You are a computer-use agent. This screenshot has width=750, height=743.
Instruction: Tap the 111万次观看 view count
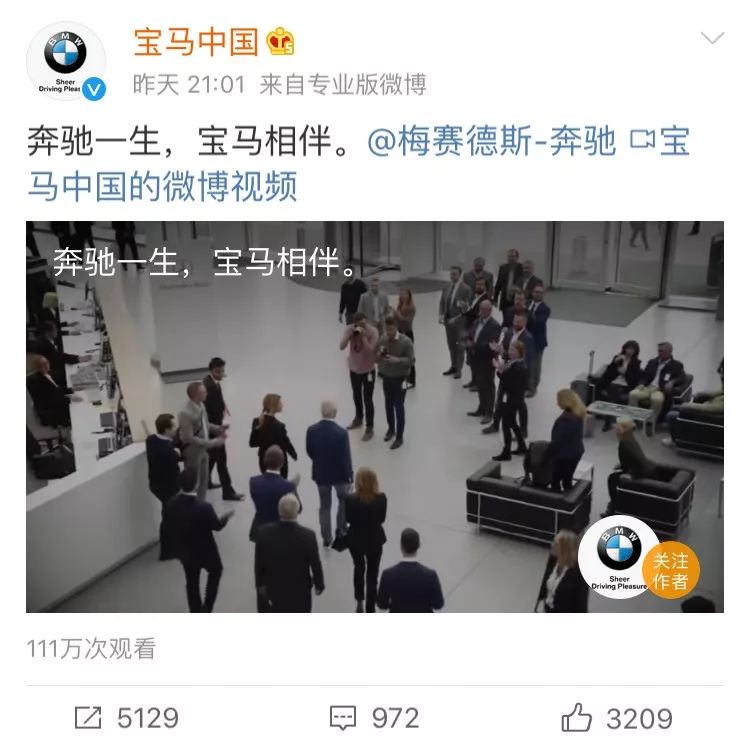tap(91, 649)
